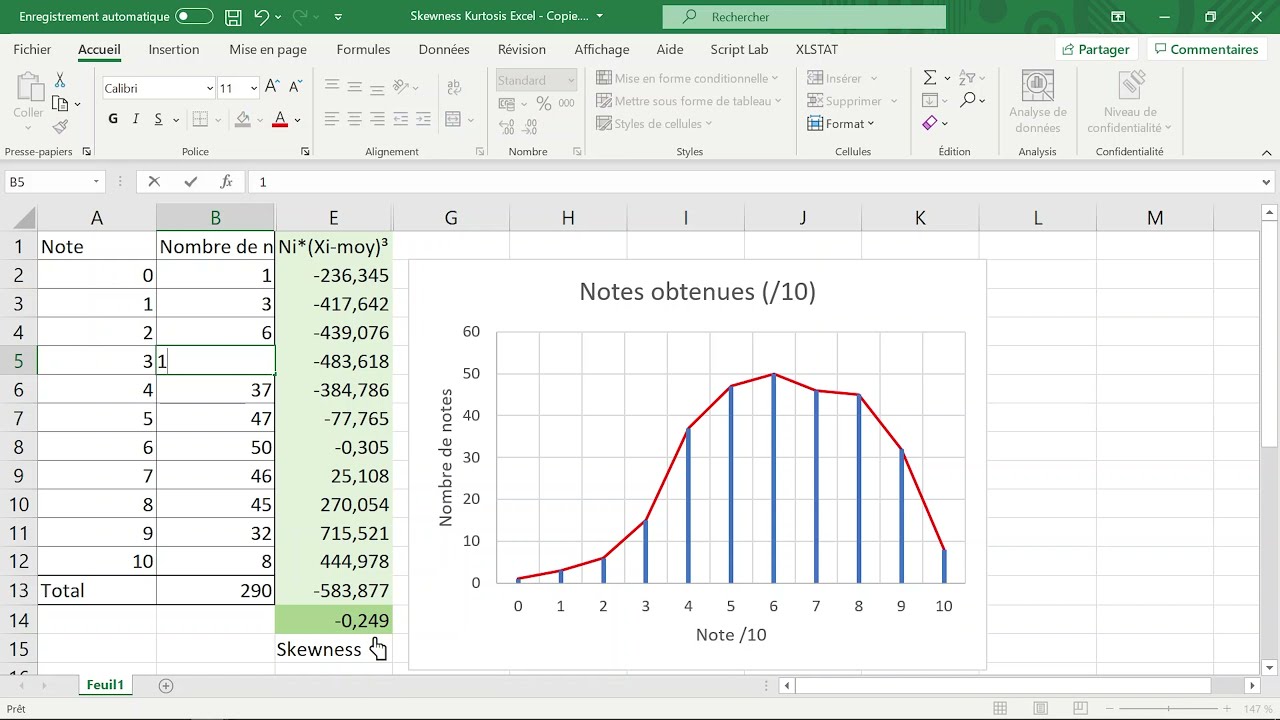Open the Commentaires pane
The image size is (1280, 720).
[1205, 49]
